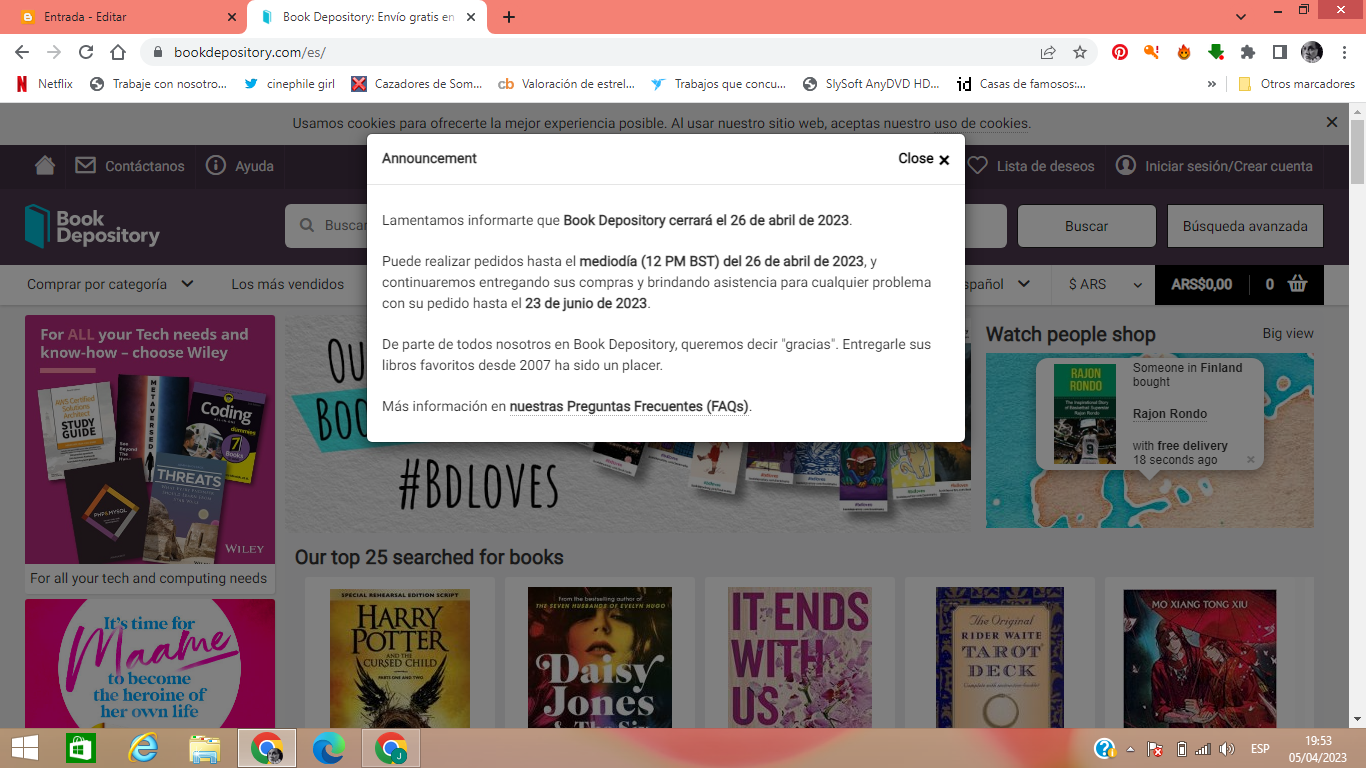Image resolution: width=1366 pixels, height=768 pixels.
Task: Open the extensions puzzle icon
Action: coord(1248,52)
